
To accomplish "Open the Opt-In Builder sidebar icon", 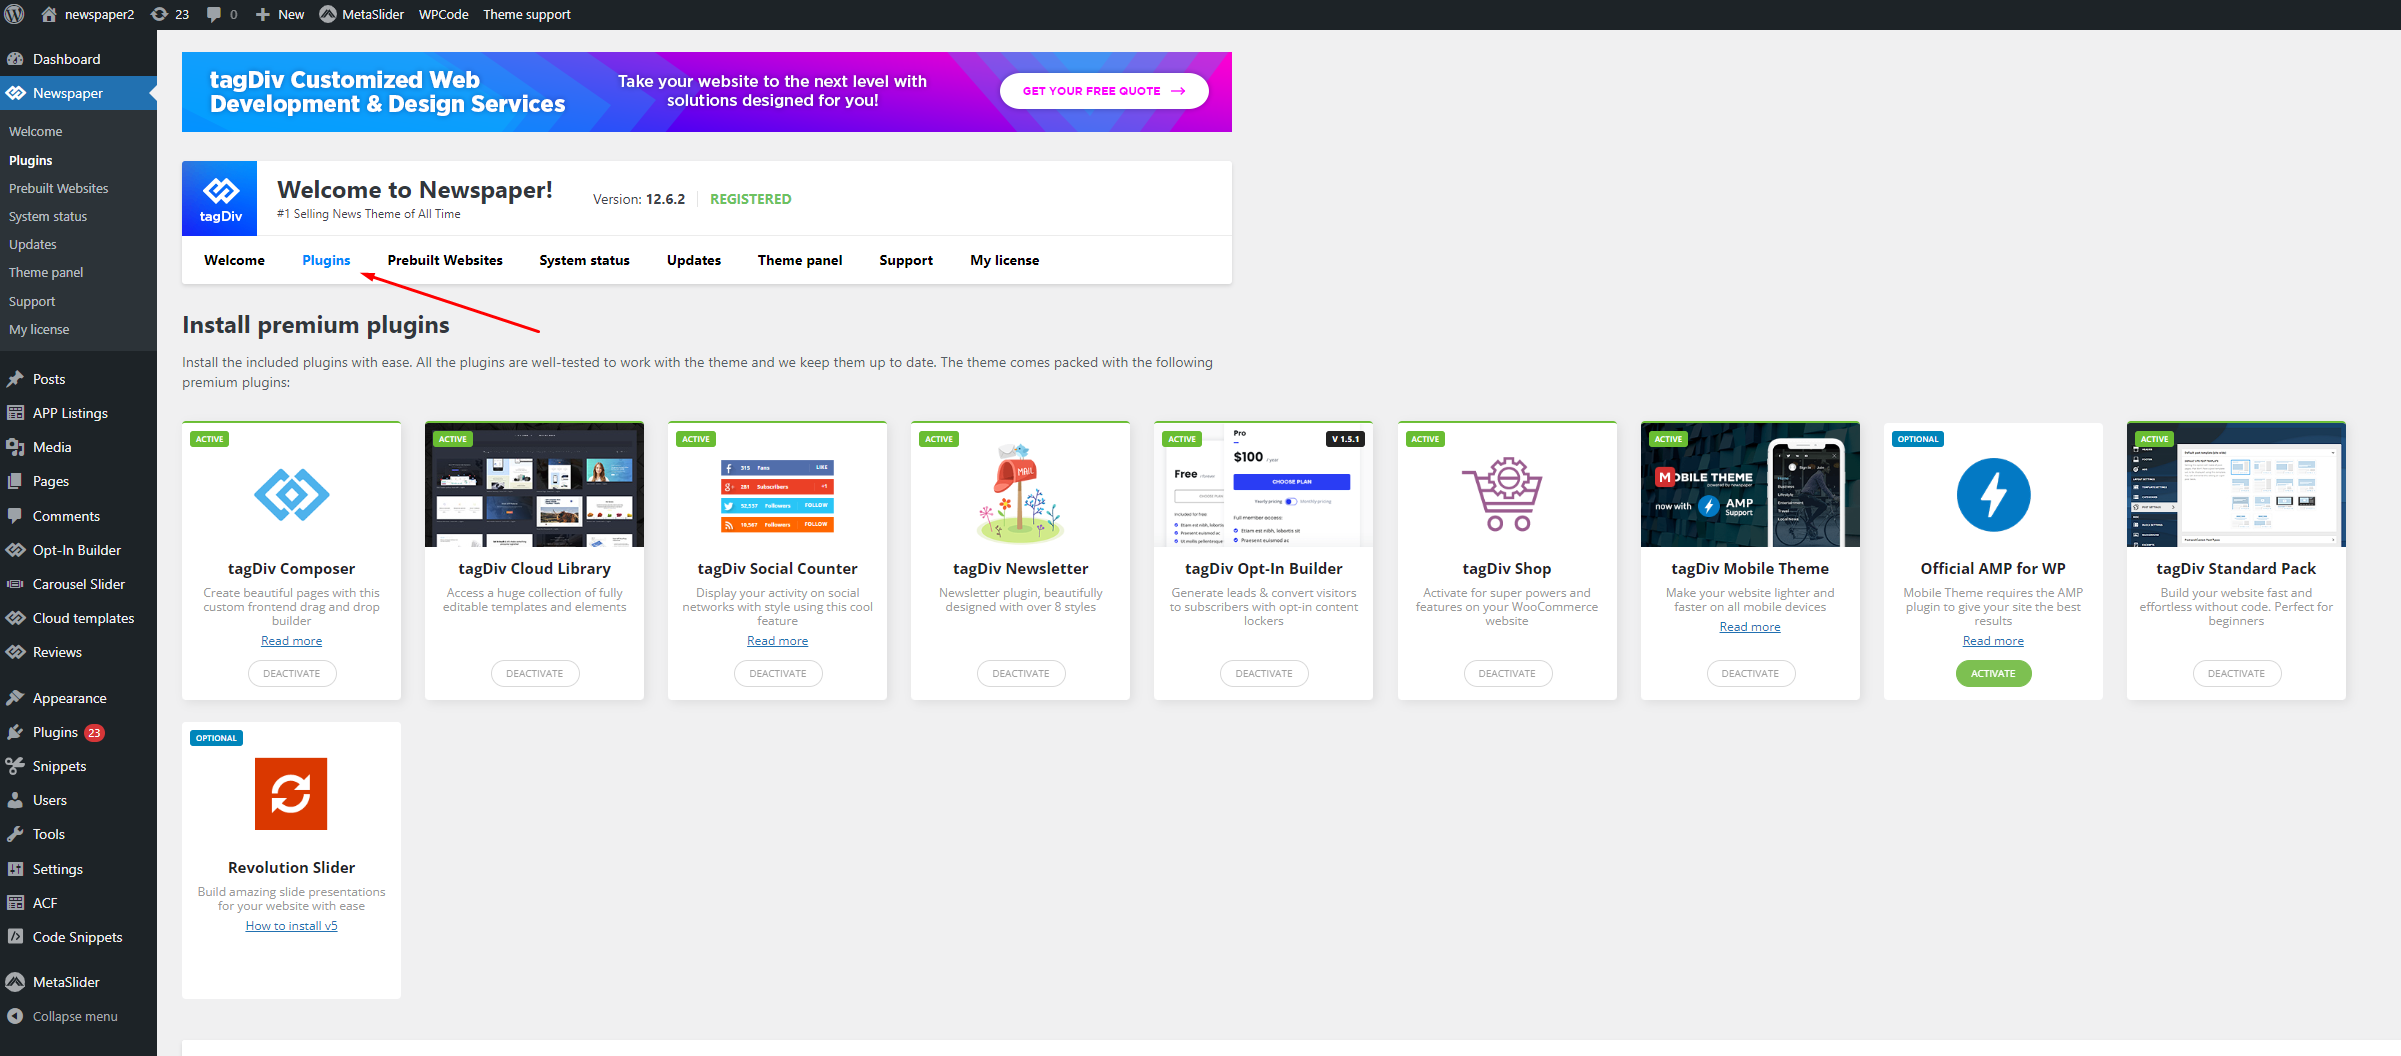I will pos(15,550).
